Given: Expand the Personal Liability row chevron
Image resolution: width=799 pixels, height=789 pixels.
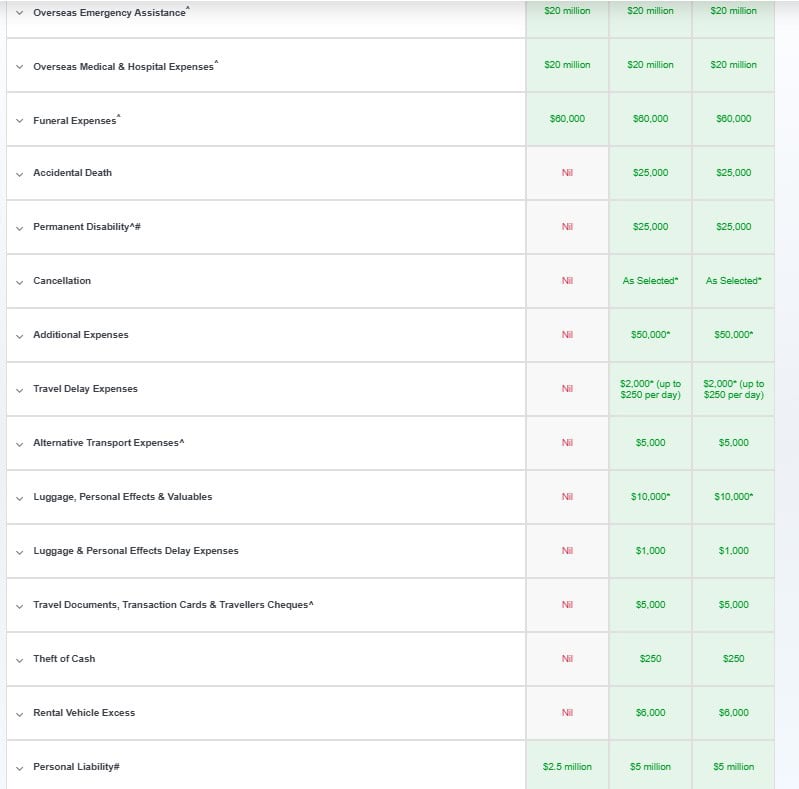Looking at the screenshot, I should 19,767.
